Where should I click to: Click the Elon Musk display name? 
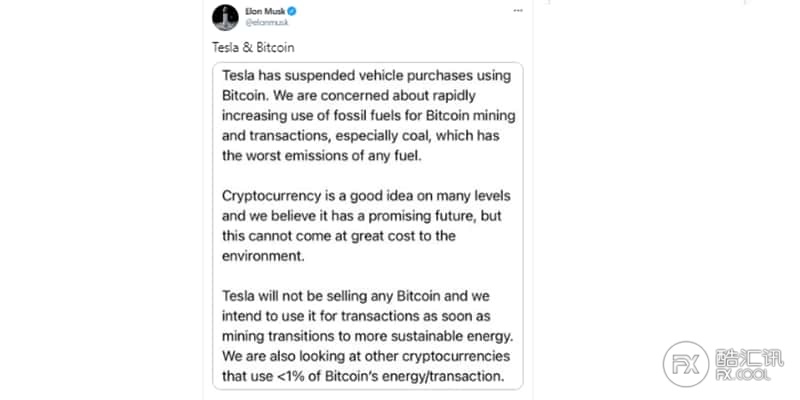click(265, 11)
